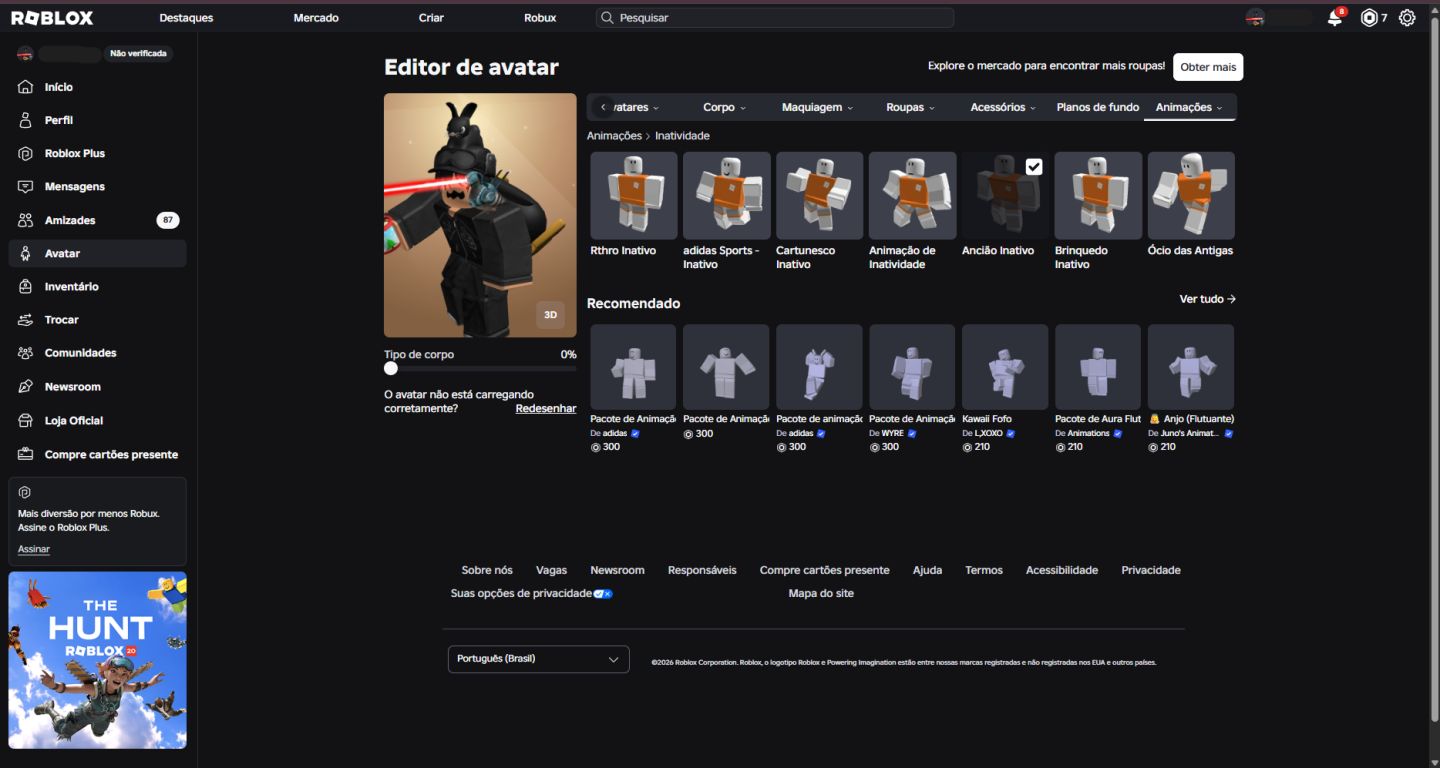Viewport: 1440px width, 768px height.
Task: Open Mercado in top navigation
Action: coord(316,18)
